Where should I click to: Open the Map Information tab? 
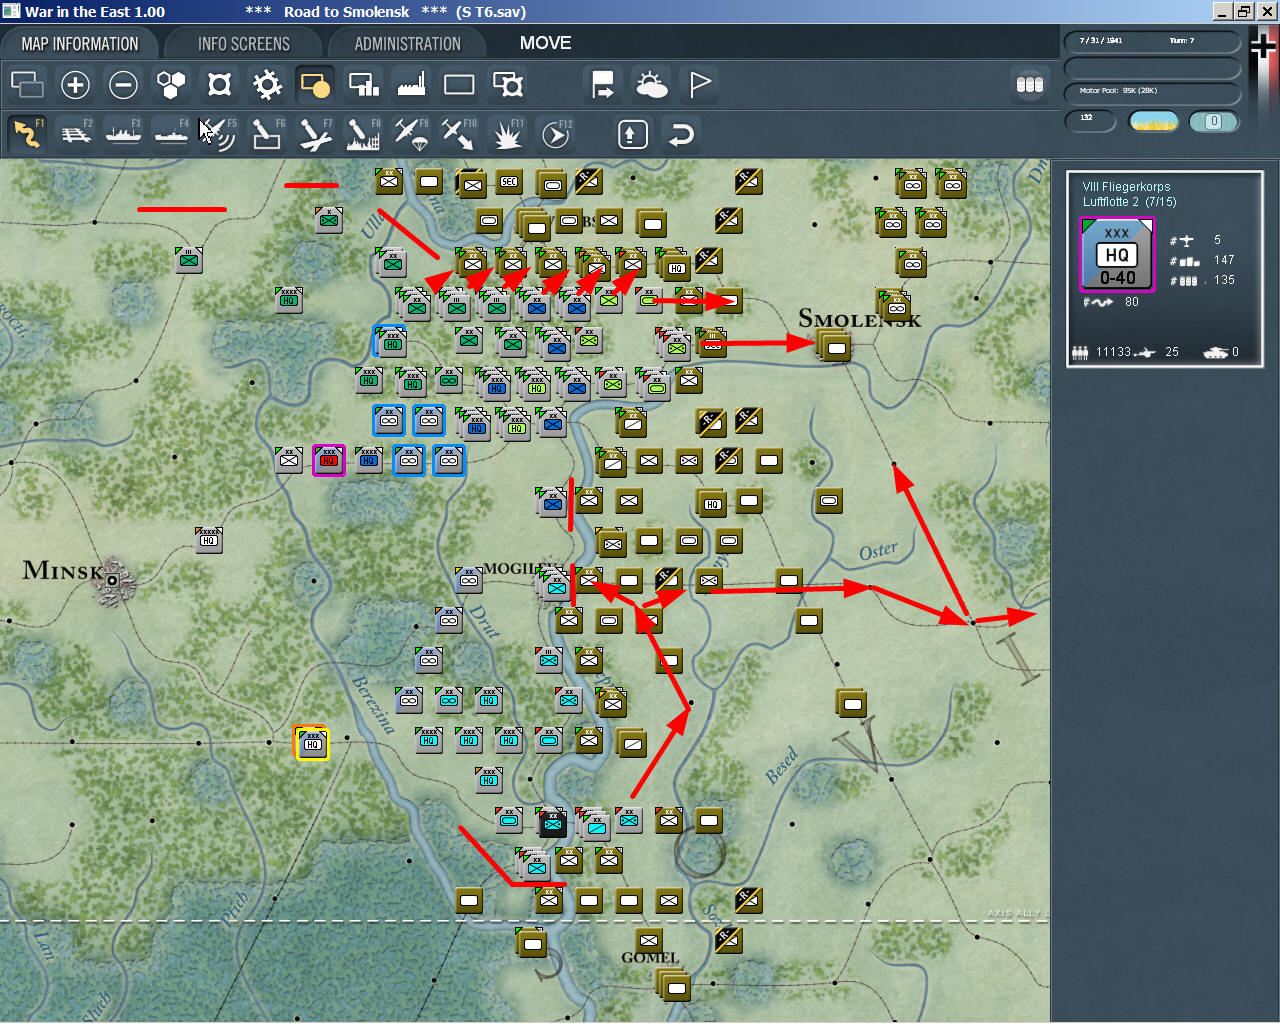coord(80,44)
